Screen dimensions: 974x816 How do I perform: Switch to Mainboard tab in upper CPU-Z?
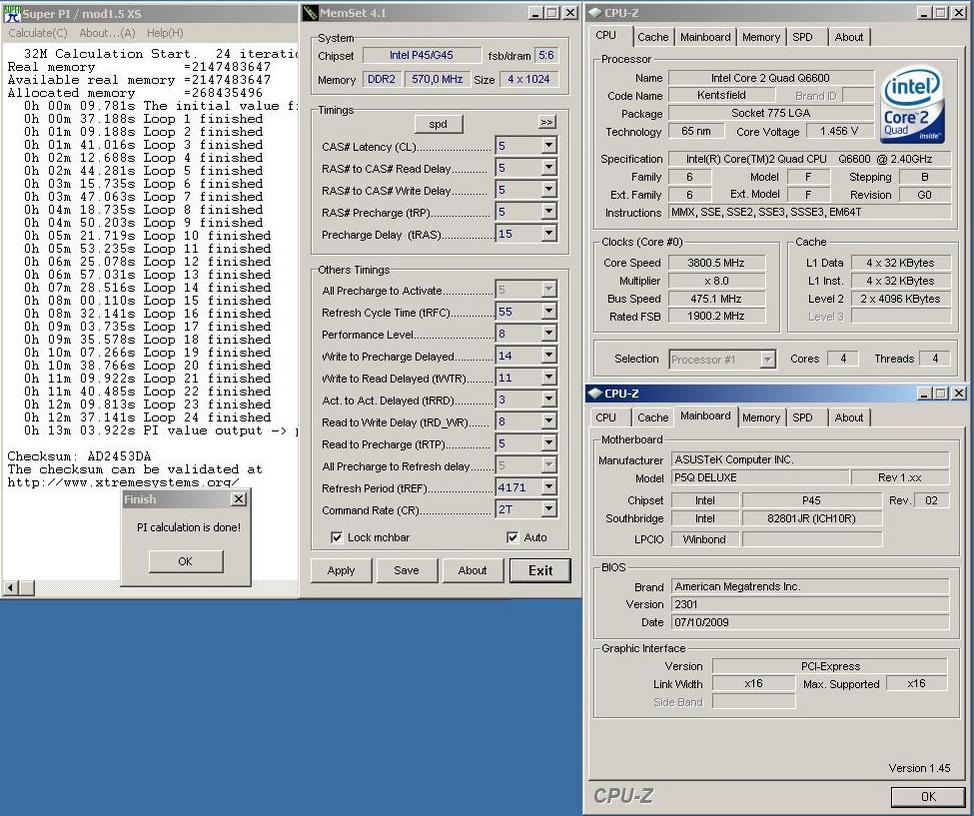(705, 37)
